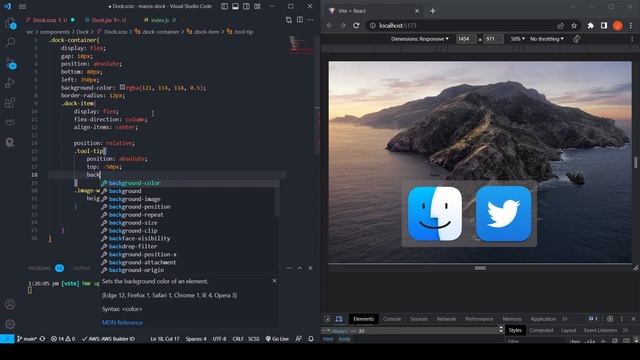Viewport: 640px width, 360px height.
Task: Open the Explorer view in activity bar
Action: coord(10,23)
